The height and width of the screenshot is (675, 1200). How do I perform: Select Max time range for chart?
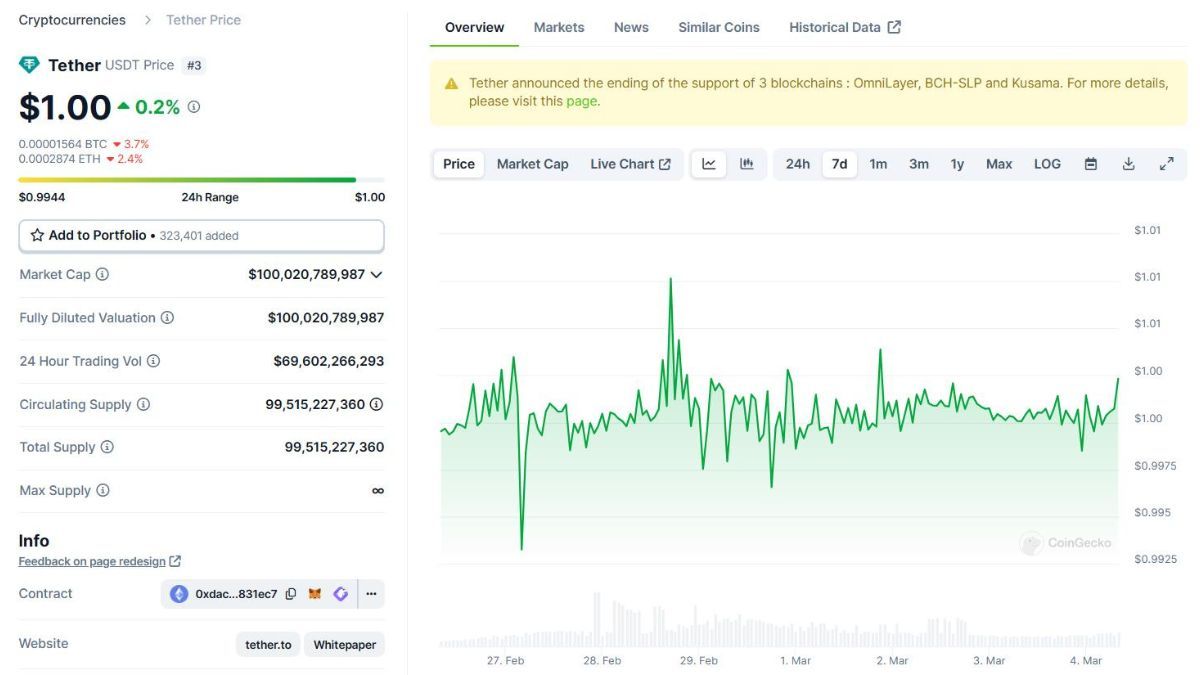click(x=999, y=164)
